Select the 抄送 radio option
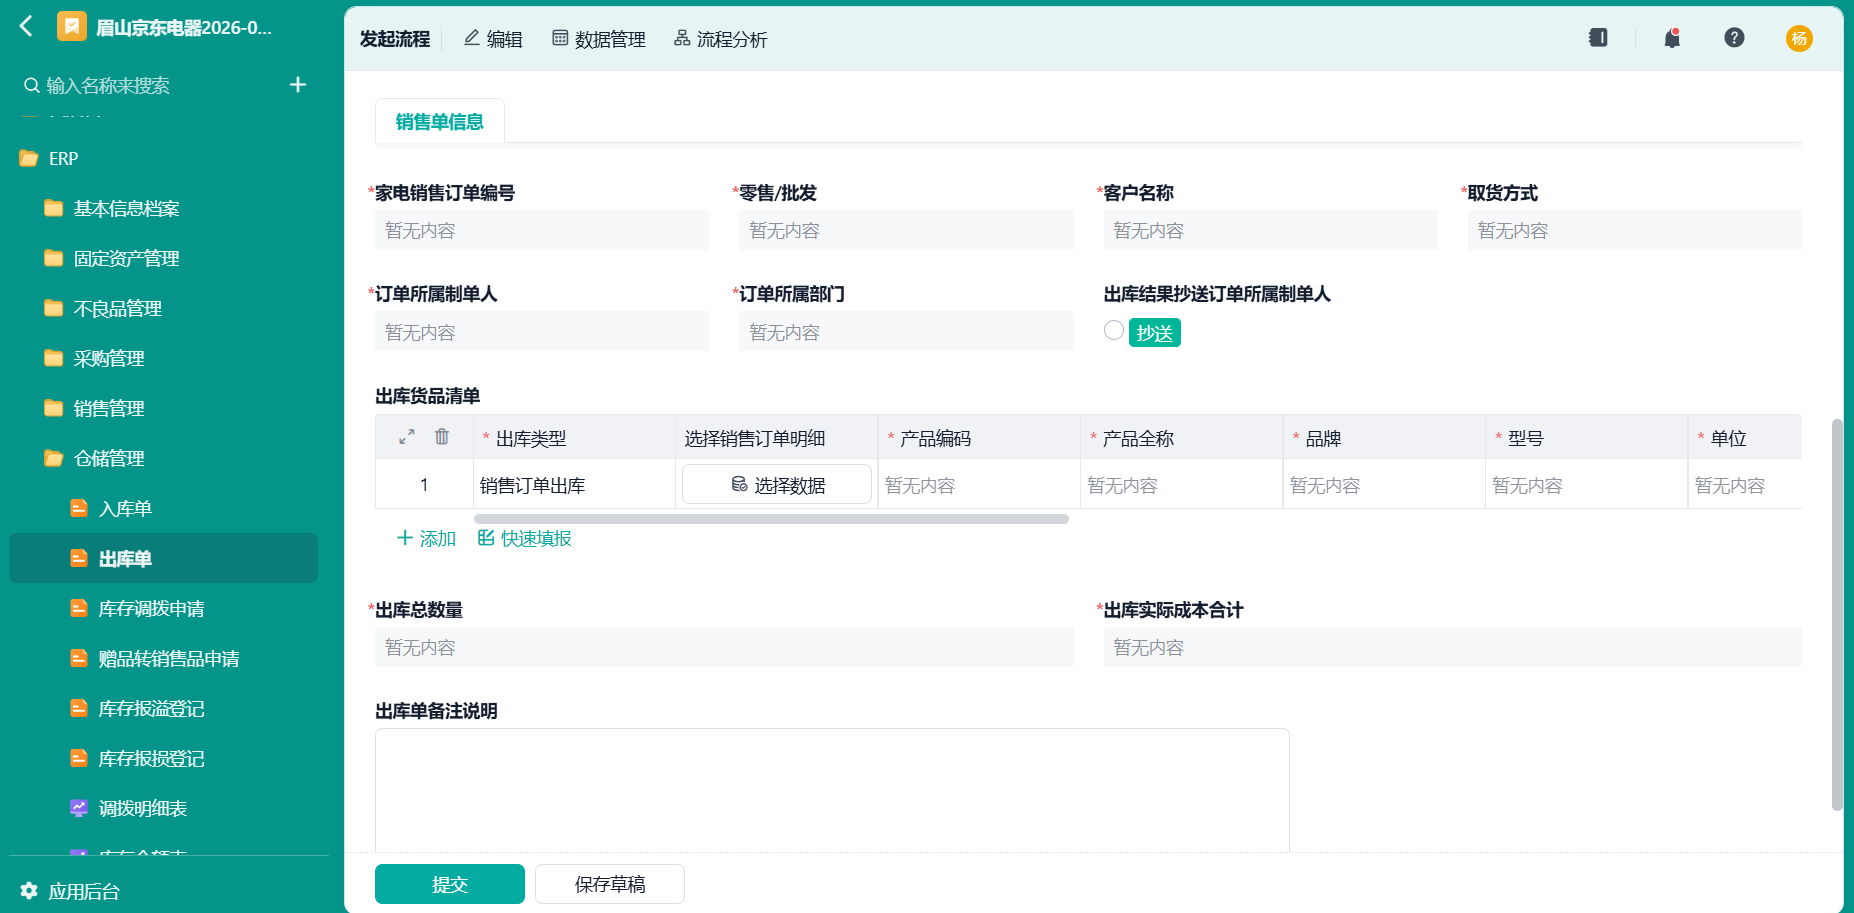The width and height of the screenshot is (1854, 913). coord(1114,330)
